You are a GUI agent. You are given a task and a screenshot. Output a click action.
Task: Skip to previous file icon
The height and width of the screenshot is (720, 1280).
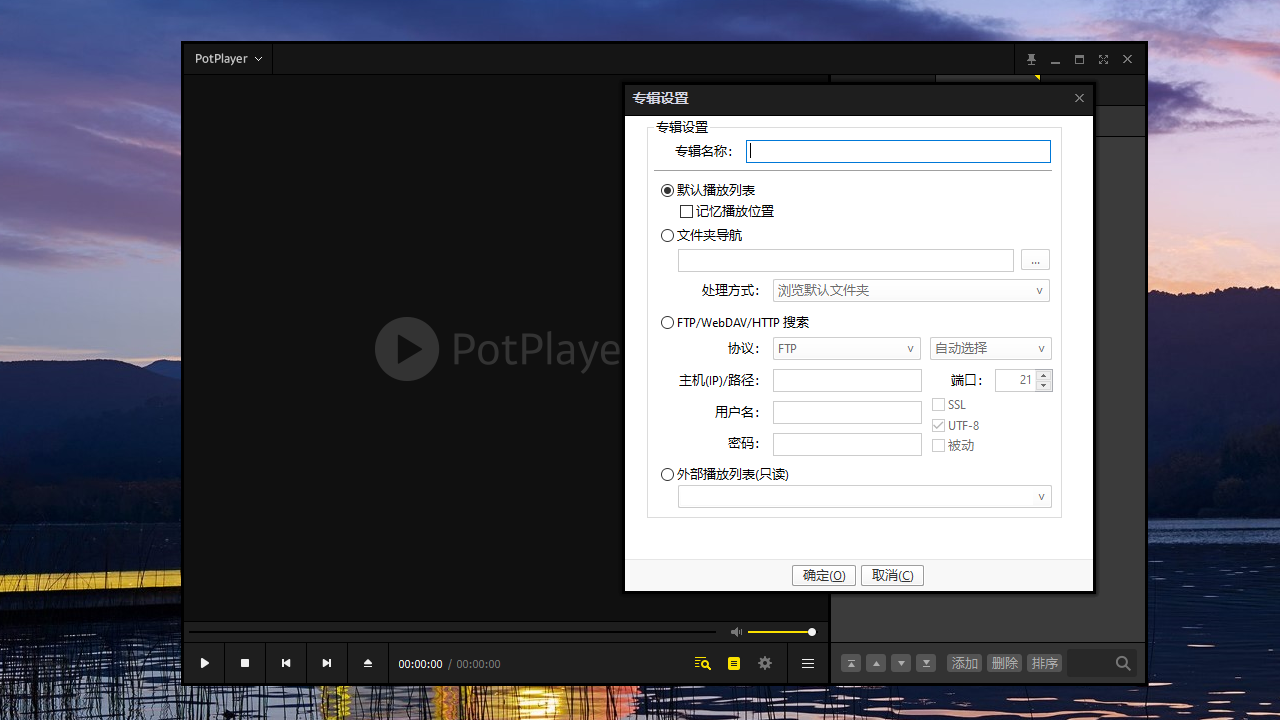click(x=285, y=663)
